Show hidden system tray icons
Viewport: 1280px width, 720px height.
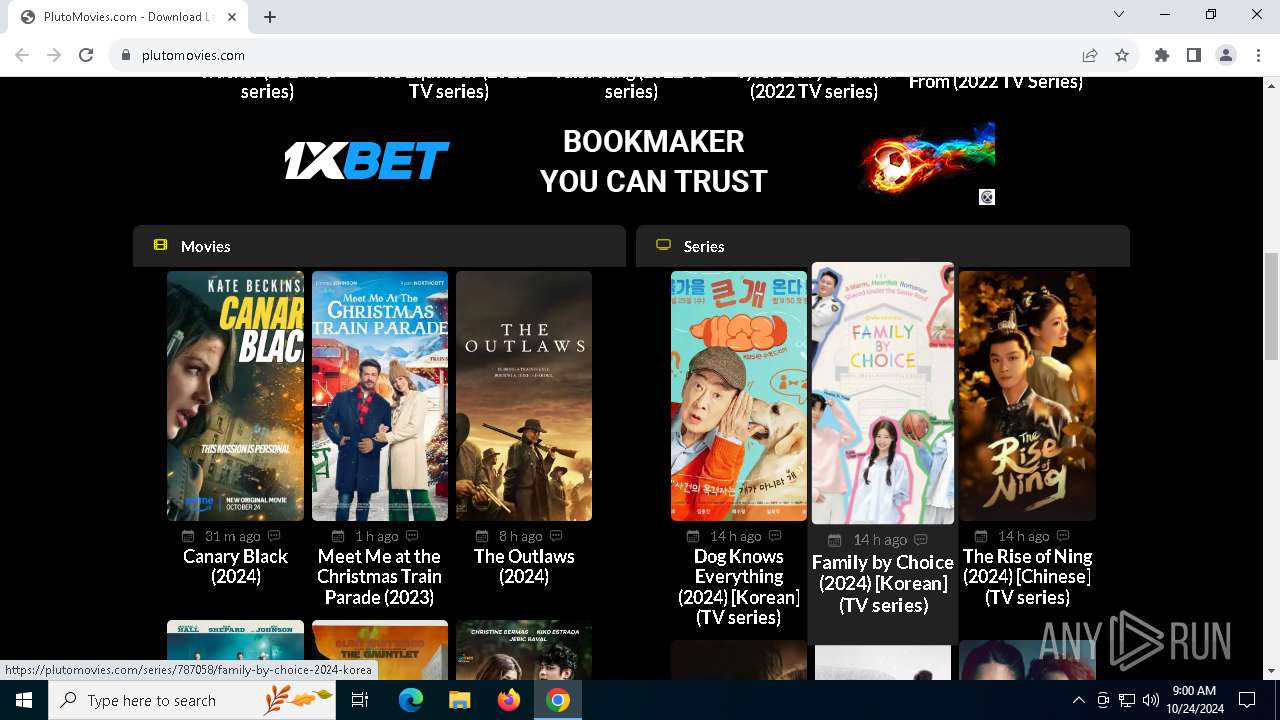click(1078, 700)
